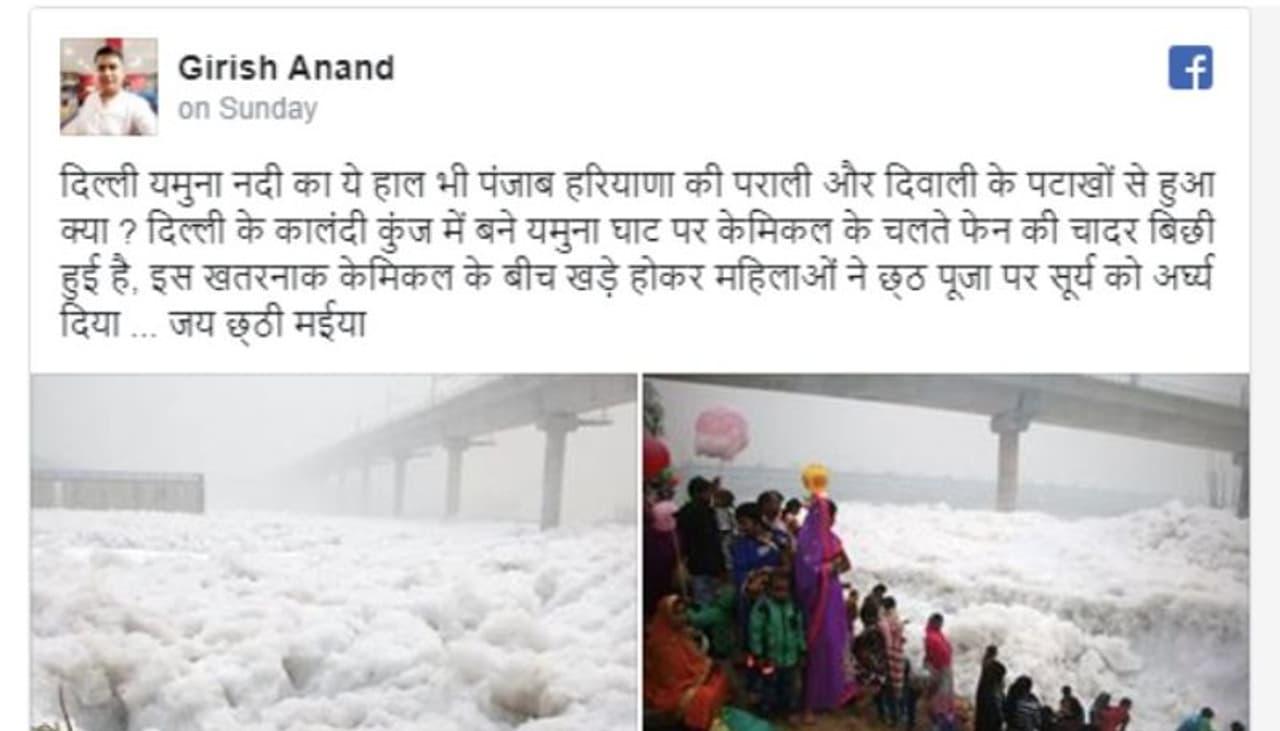This screenshot has width=1280, height=731.
Task: Open the 'on Sunday' timestamp link
Action: point(247,108)
